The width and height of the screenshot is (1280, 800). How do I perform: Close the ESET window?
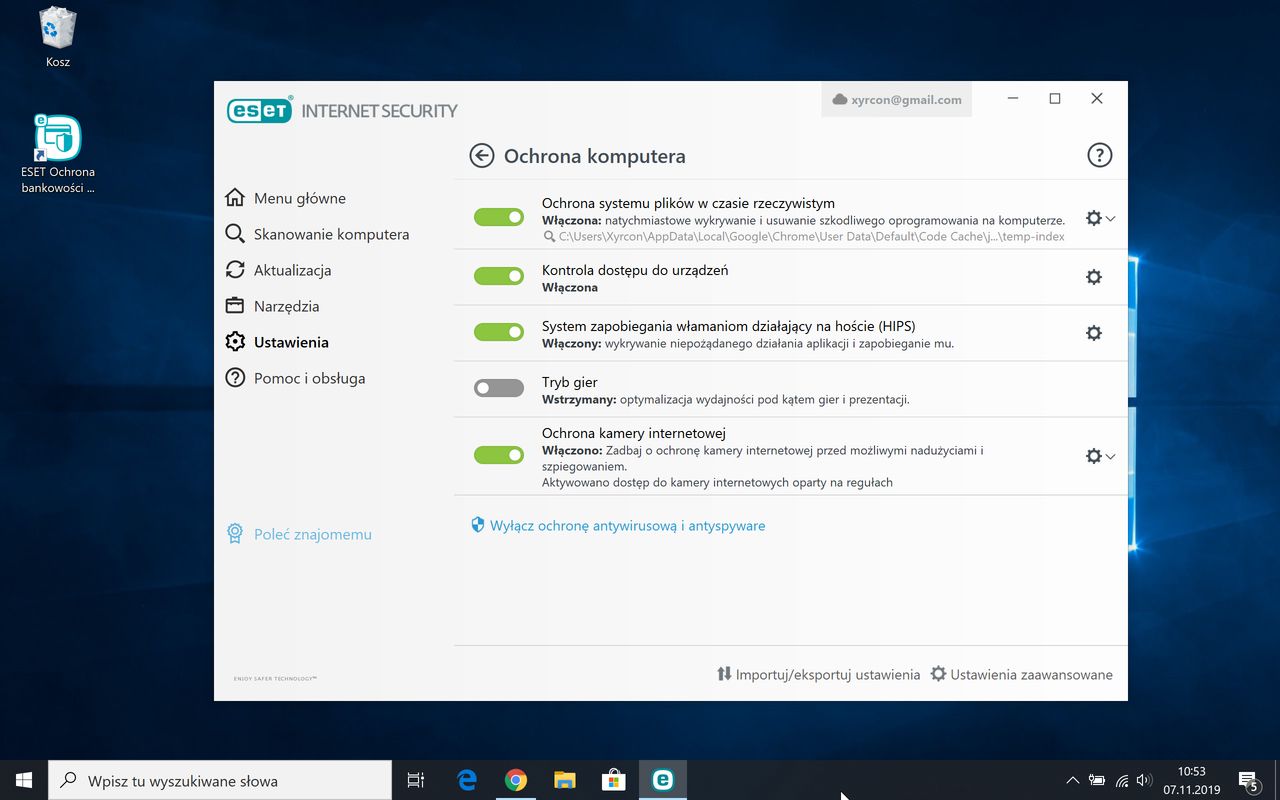click(x=1097, y=99)
